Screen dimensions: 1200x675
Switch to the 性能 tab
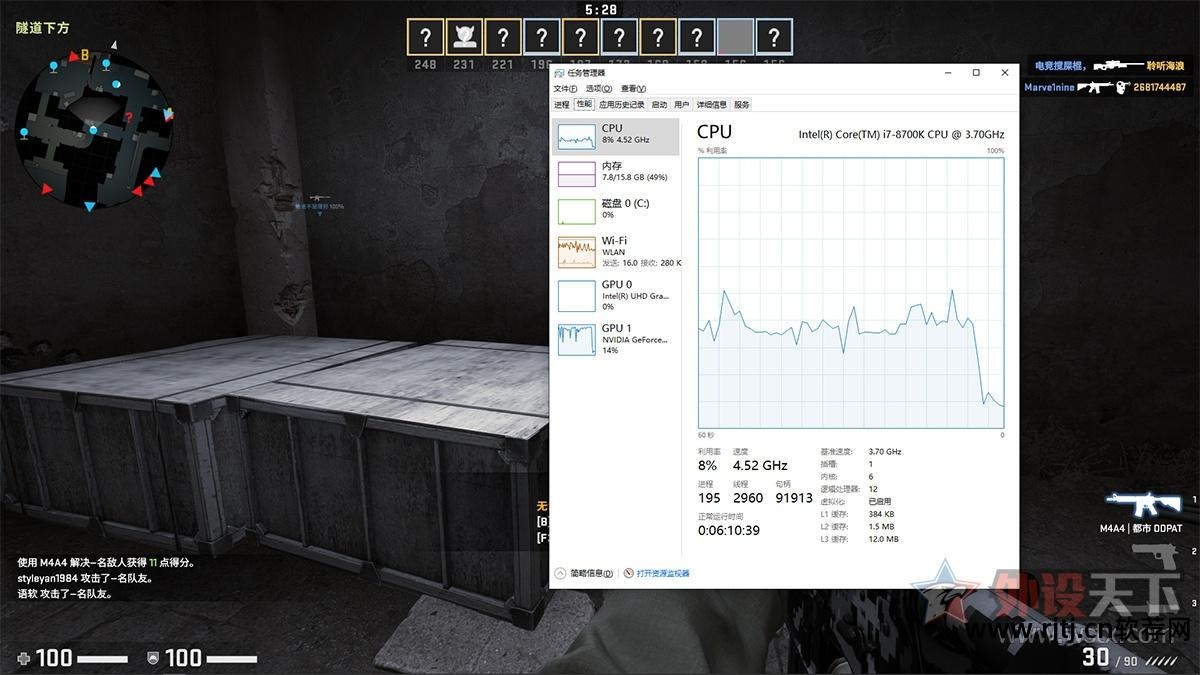coord(583,104)
